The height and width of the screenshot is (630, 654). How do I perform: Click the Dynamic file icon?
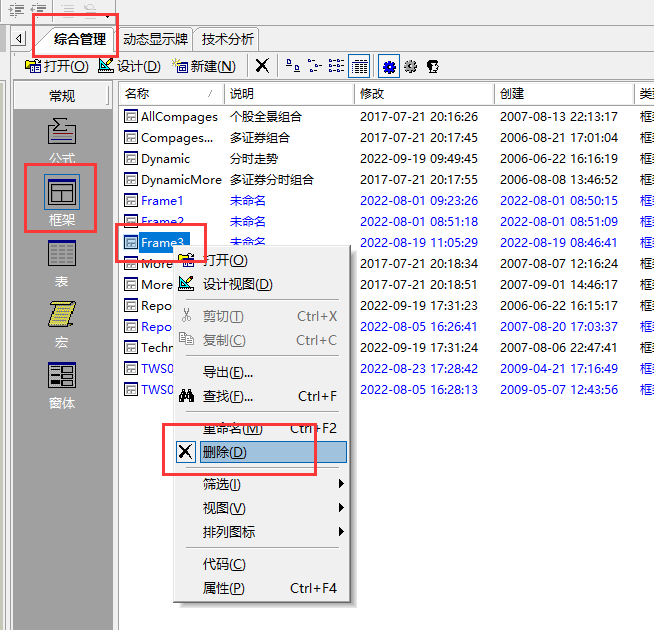(x=131, y=159)
